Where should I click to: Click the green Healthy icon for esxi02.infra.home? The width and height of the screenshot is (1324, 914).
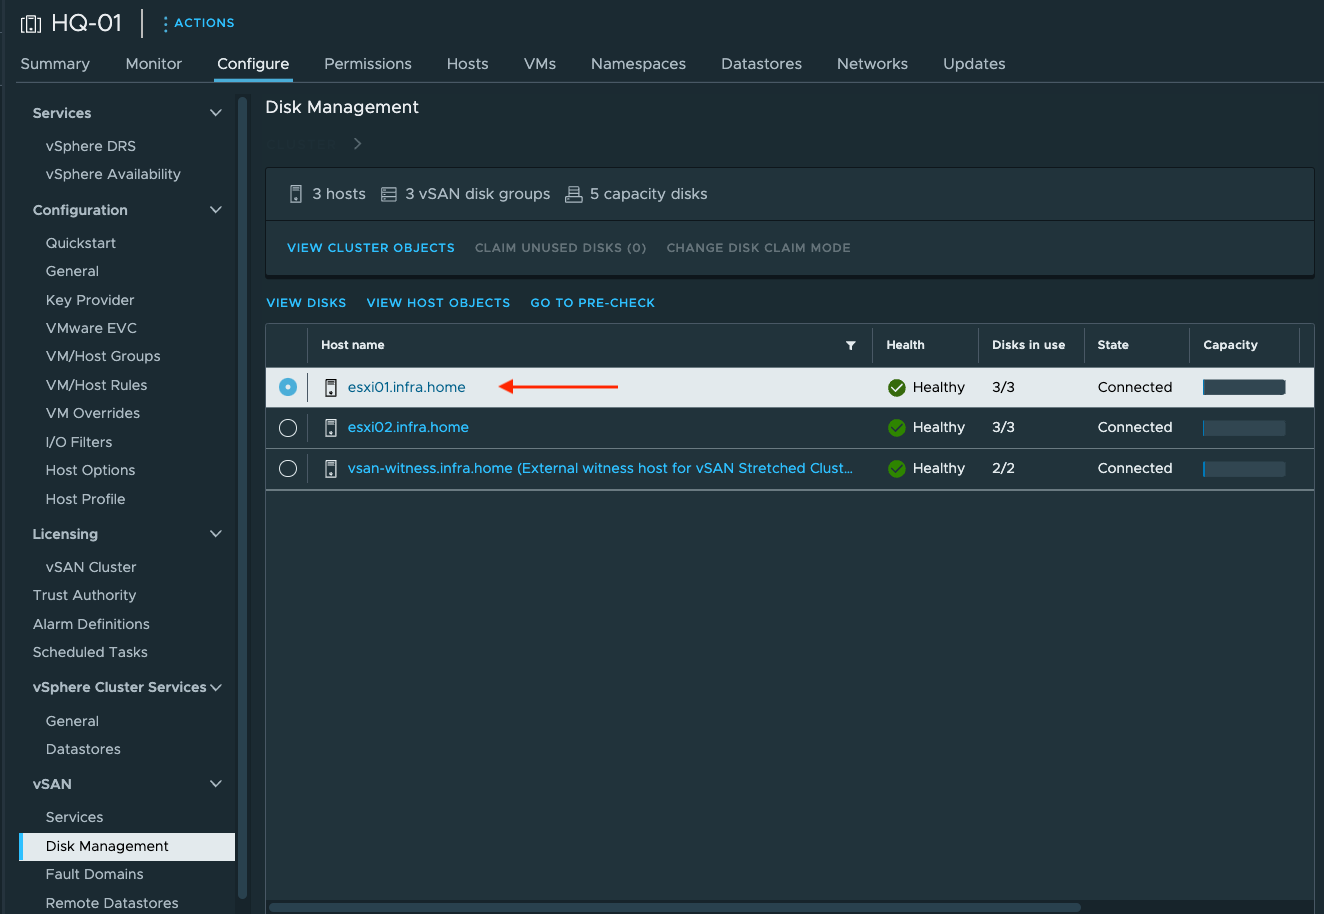click(x=896, y=427)
